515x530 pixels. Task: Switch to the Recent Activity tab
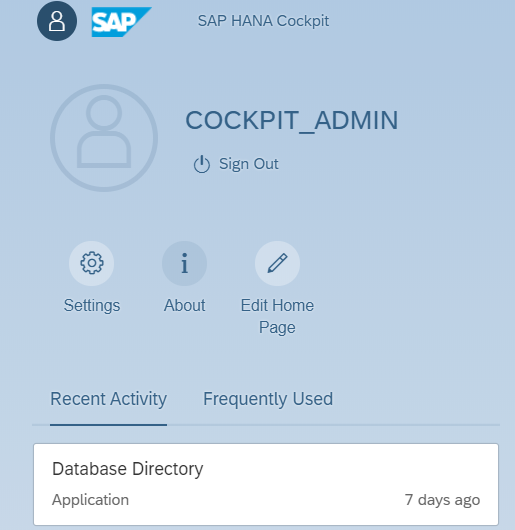click(108, 399)
